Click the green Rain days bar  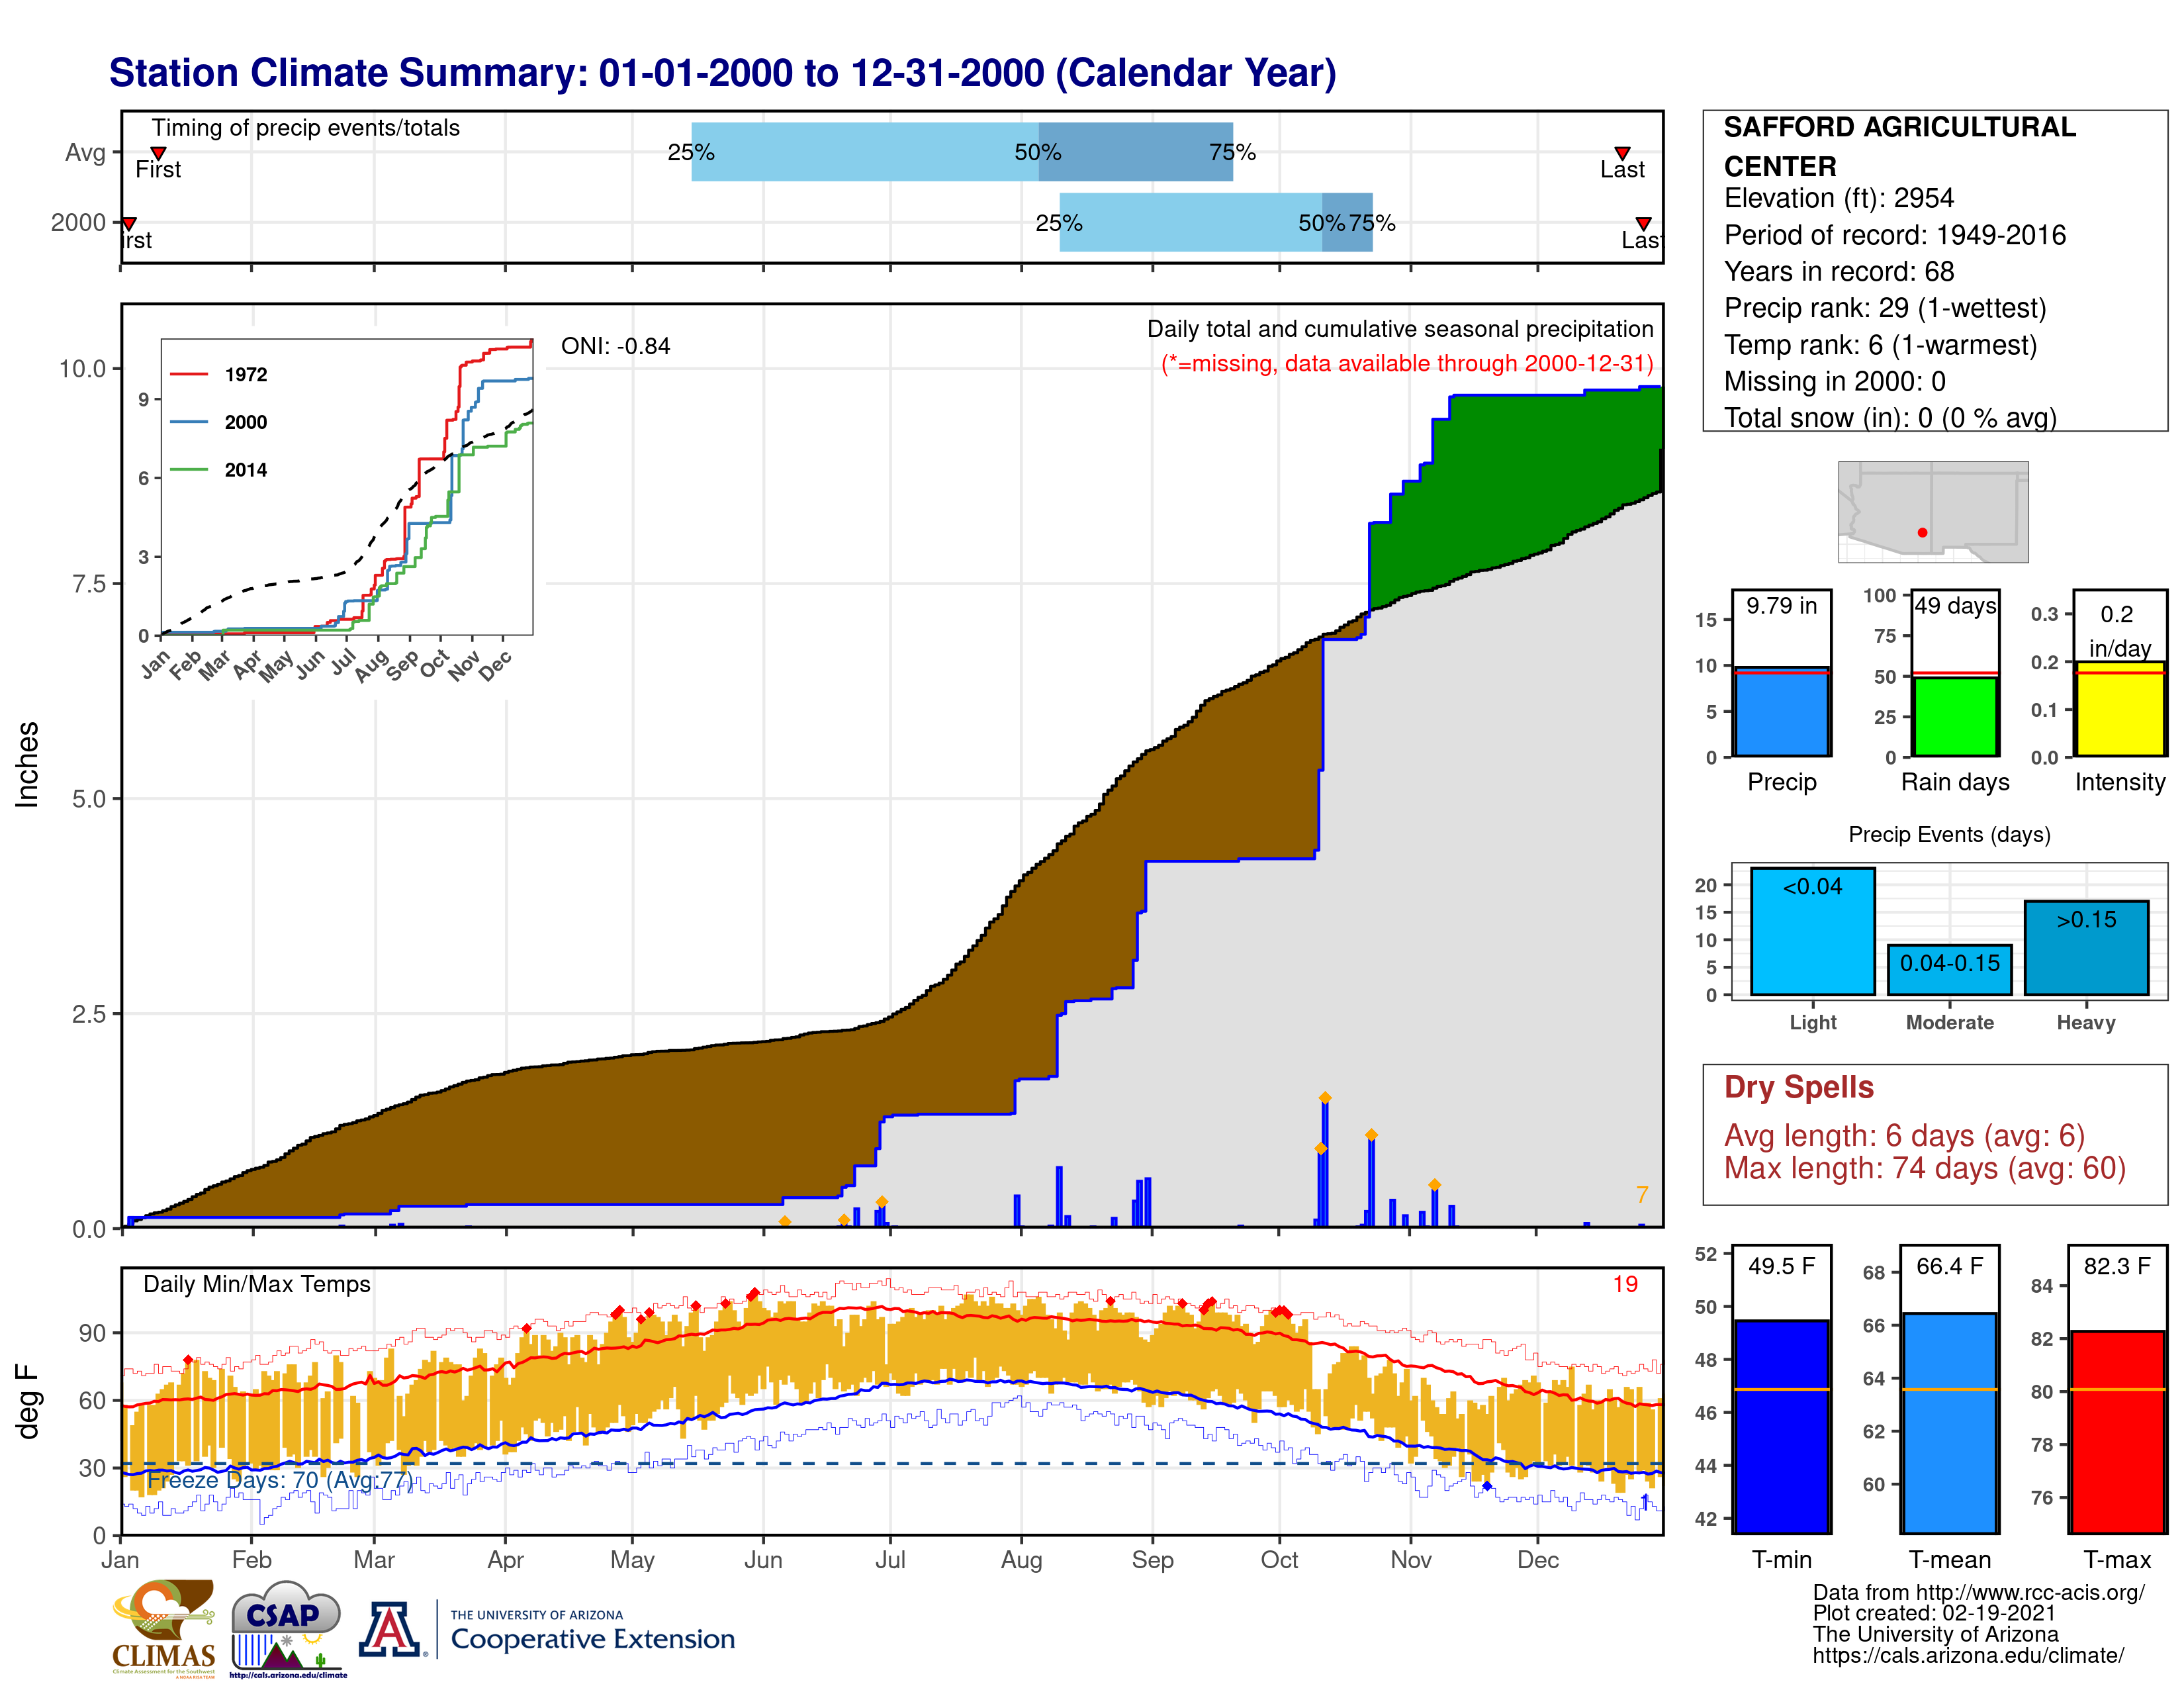pos(1955,717)
